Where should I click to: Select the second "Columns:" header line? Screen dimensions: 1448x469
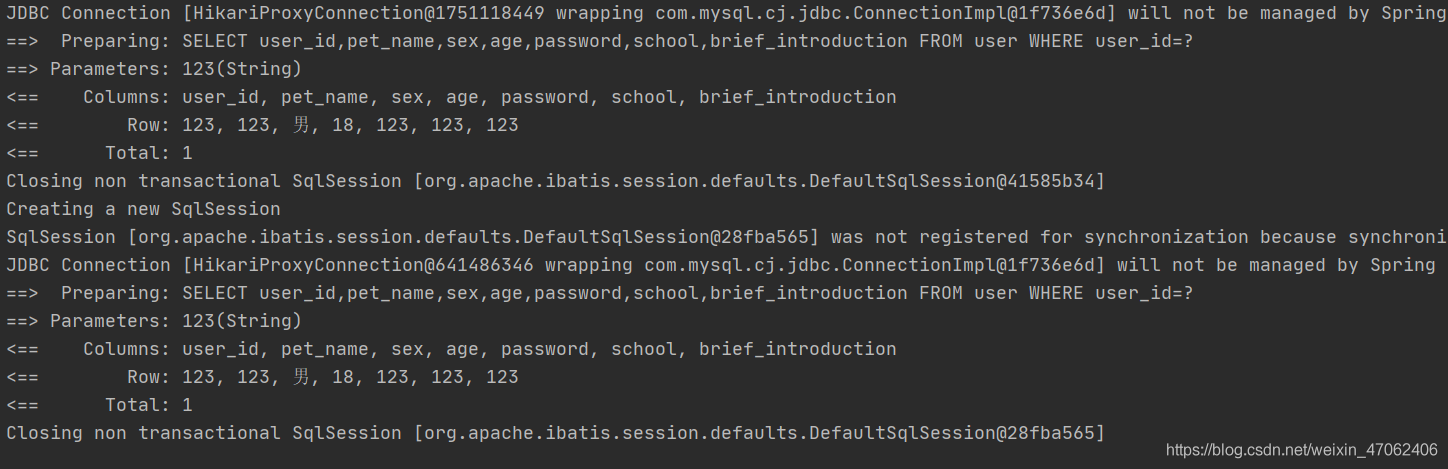pyautogui.click(x=450, y=349)
